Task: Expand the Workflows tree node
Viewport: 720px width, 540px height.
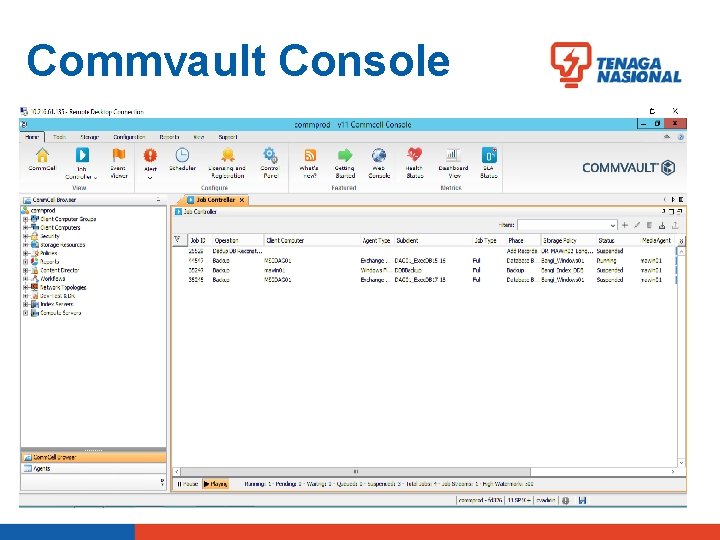Action: pyautogui.click(x=26, y=279)
